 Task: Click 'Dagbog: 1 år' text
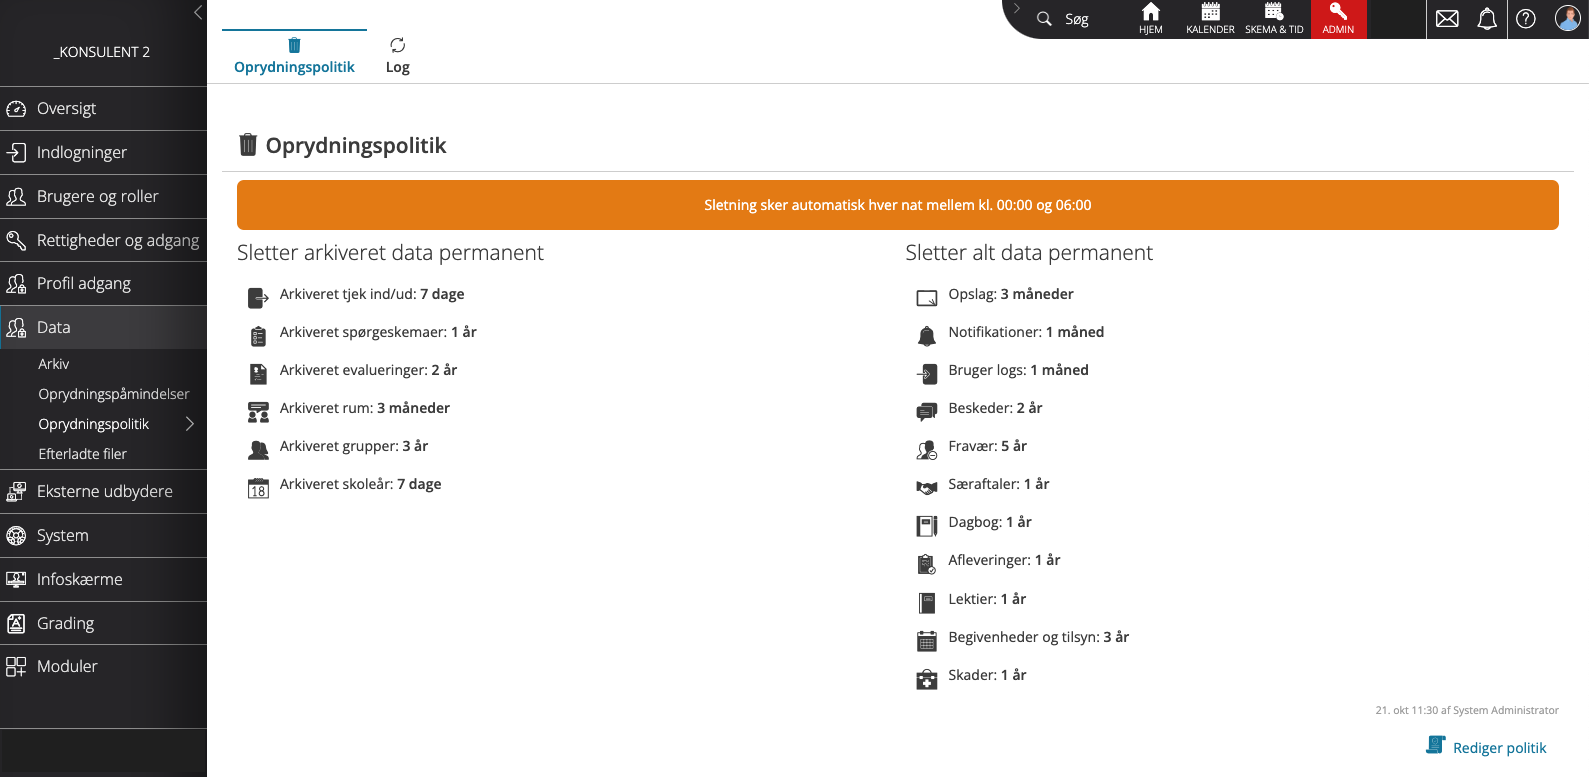(x=990, y=522)
